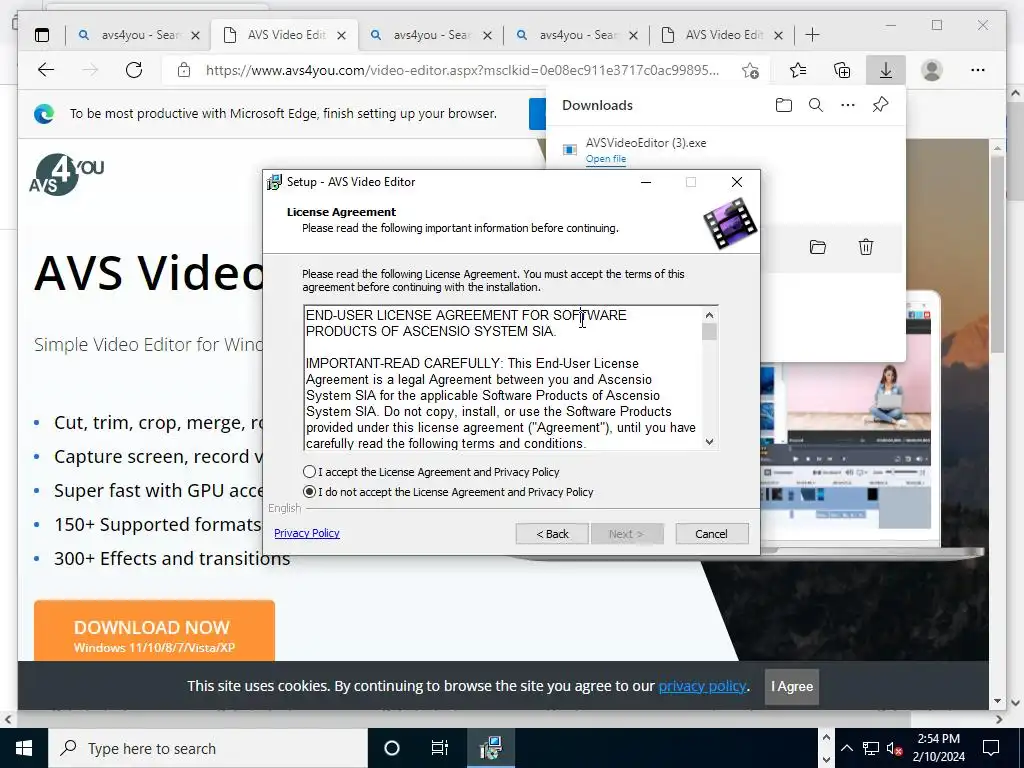Open the notification center icon
The image size is (1024, 768).
click(x=991, y=748)
